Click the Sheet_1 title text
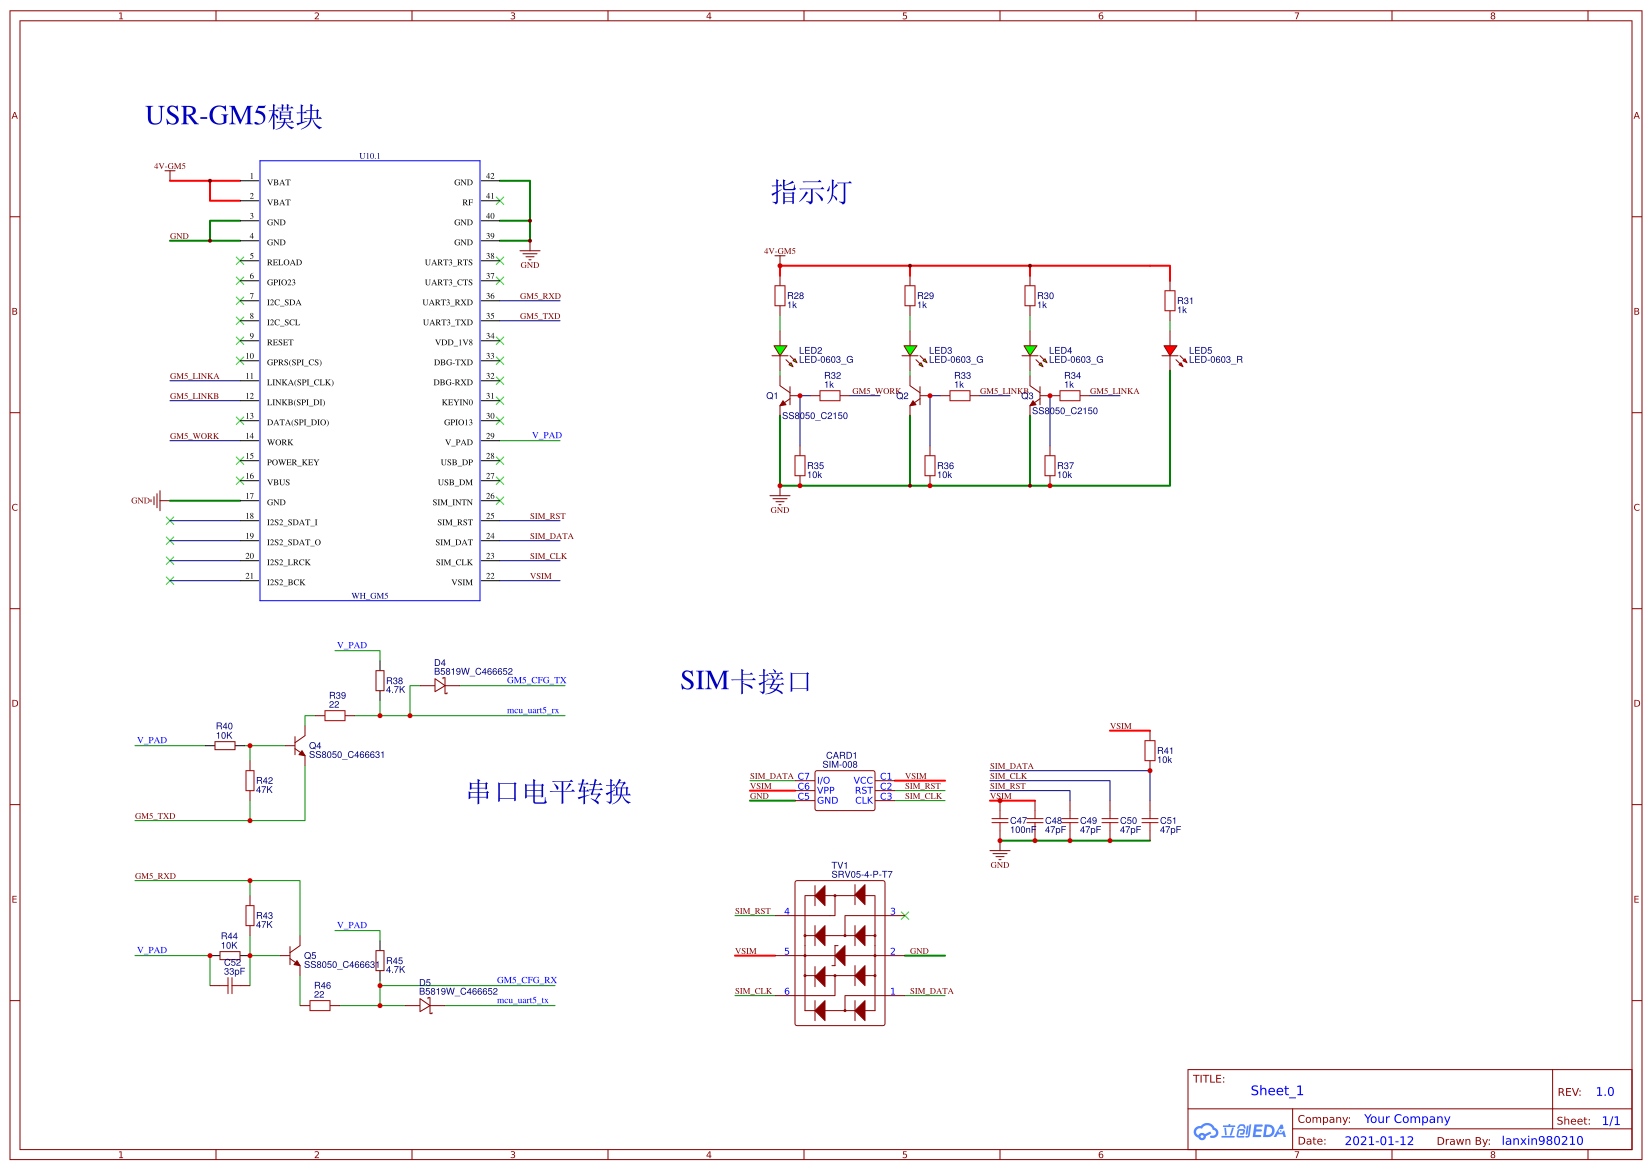This screenshot has width=1652, height=1170. point(1275,1090)
